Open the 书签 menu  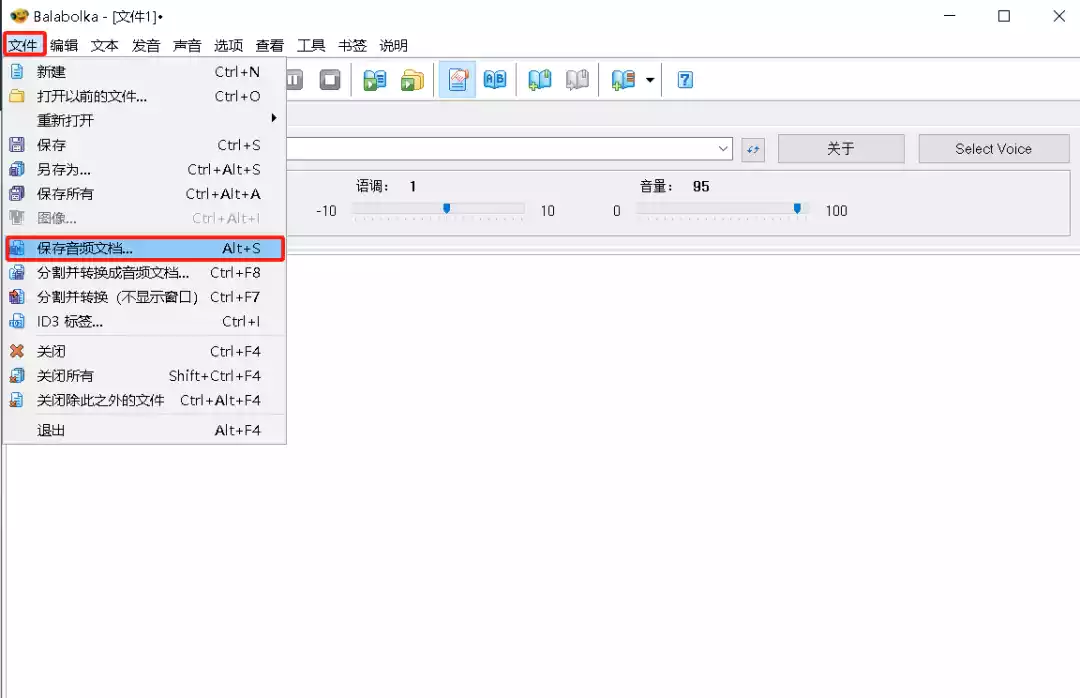[x=352, y=45]
